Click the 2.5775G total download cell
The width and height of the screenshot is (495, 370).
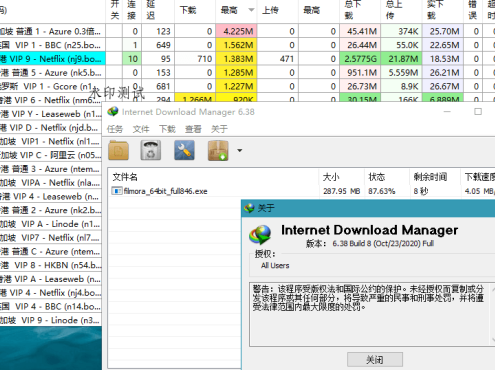click(360, 59)
